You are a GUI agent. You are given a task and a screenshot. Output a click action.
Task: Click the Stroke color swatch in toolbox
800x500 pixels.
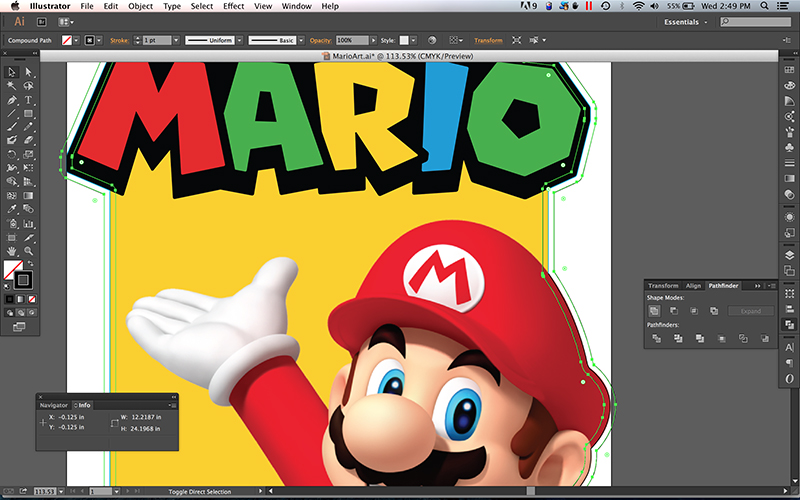[23, 279]
